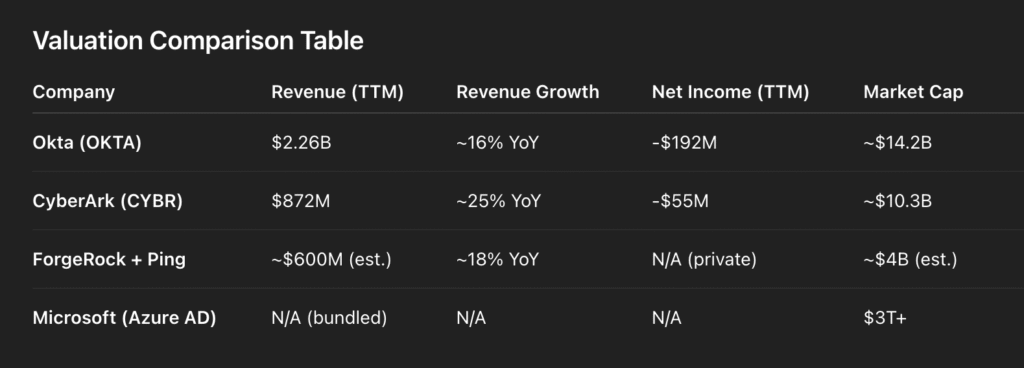Select the Revenue Growth column header
This screenshot has width=1024, height=368.
click(528, 92)
